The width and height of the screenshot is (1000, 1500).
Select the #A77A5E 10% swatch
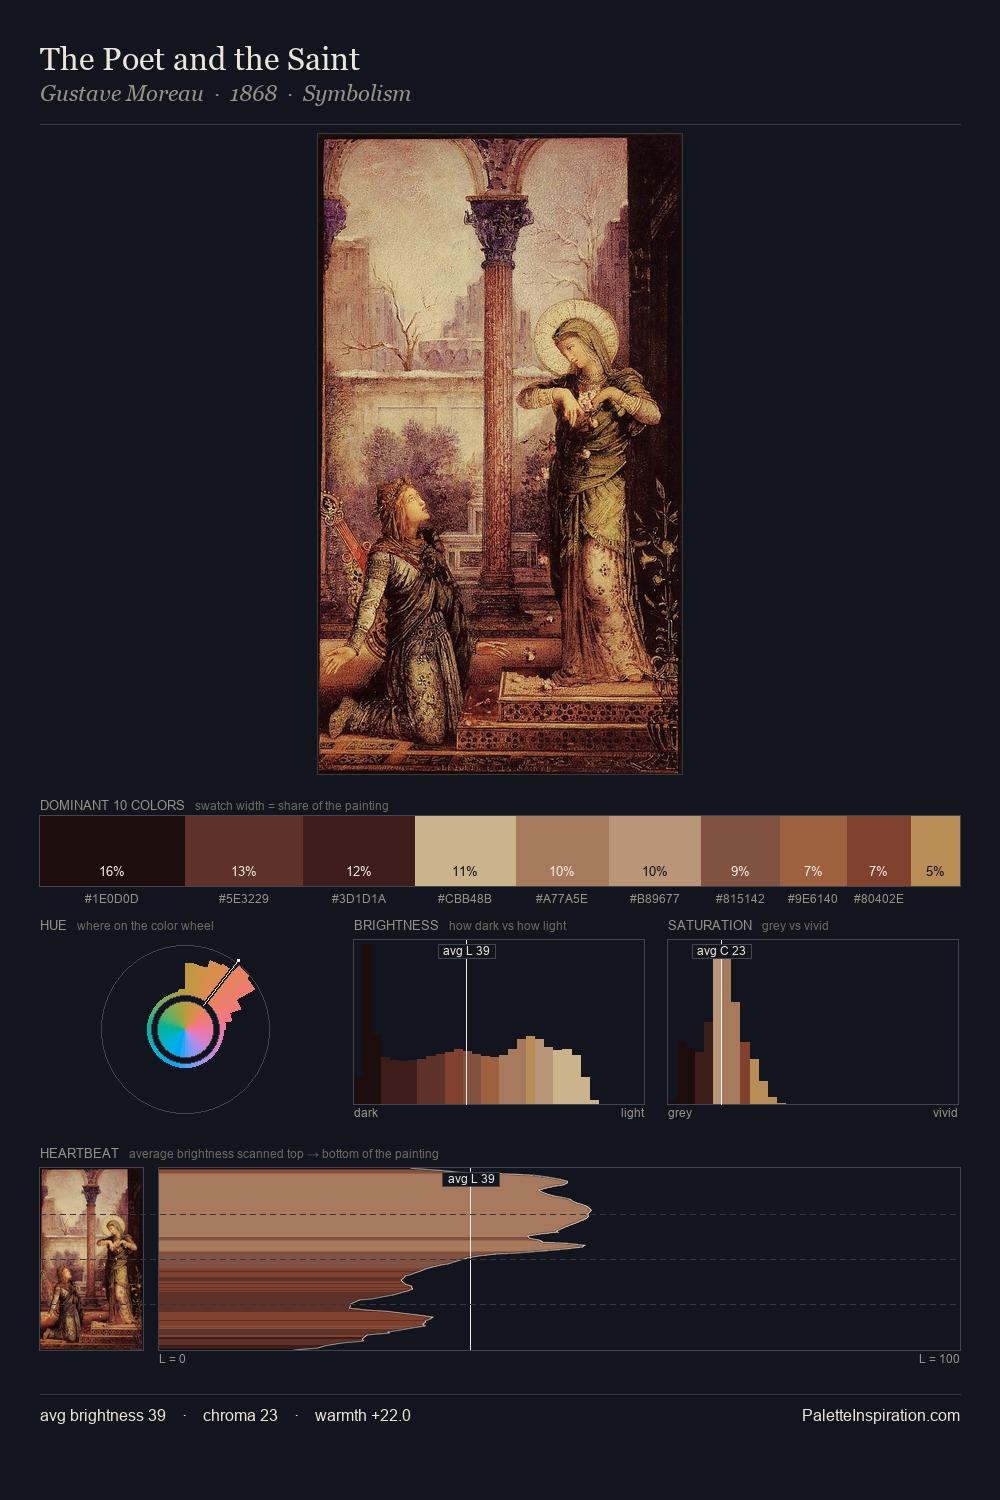(x=562, y=851)
